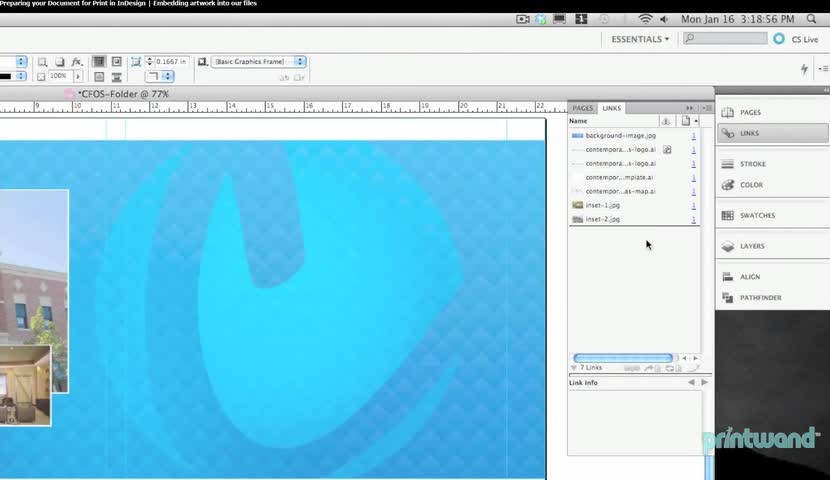
Task: Click the Quick Apply lightning bolt icon
Action: point(804,69)
